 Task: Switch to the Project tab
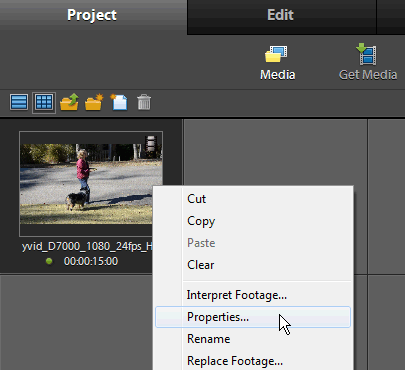pos(92,15)
